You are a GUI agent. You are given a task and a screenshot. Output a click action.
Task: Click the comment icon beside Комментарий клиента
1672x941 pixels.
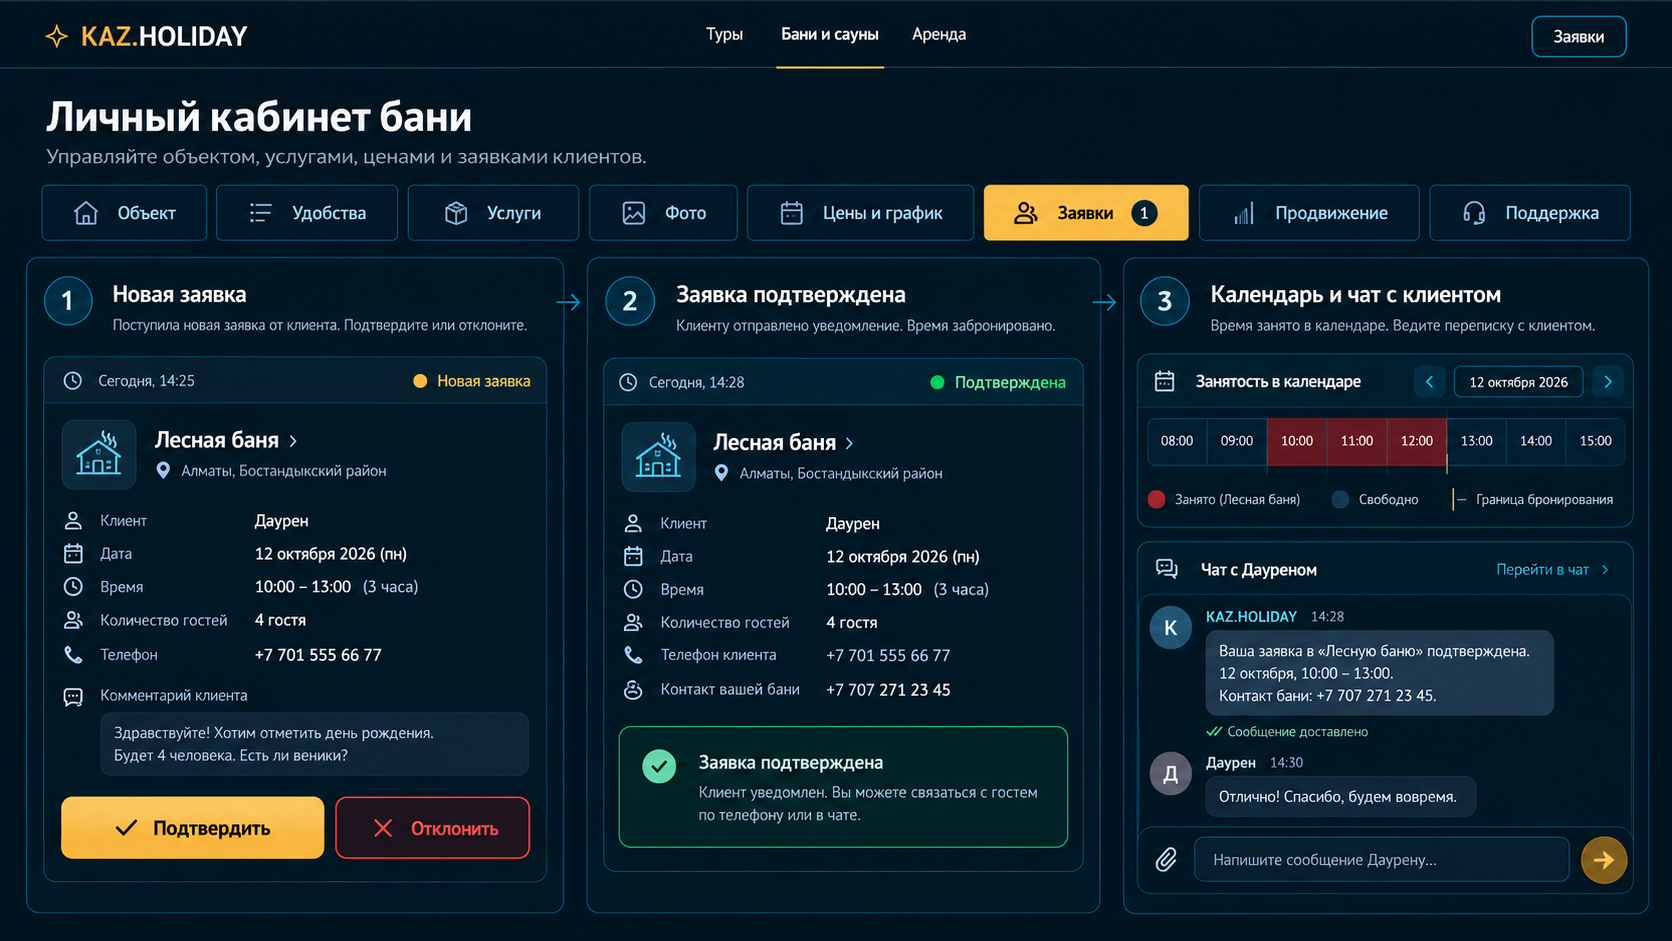click(73, 696)
